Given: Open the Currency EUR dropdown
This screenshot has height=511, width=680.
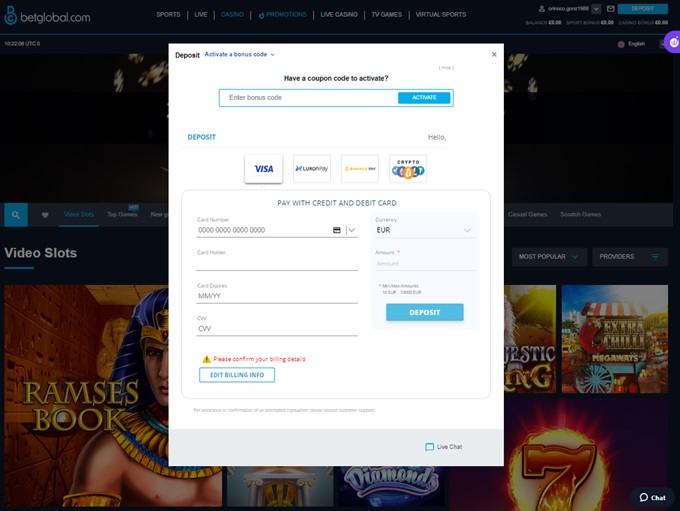Looking at the screenshot, I should coord(424,230).
